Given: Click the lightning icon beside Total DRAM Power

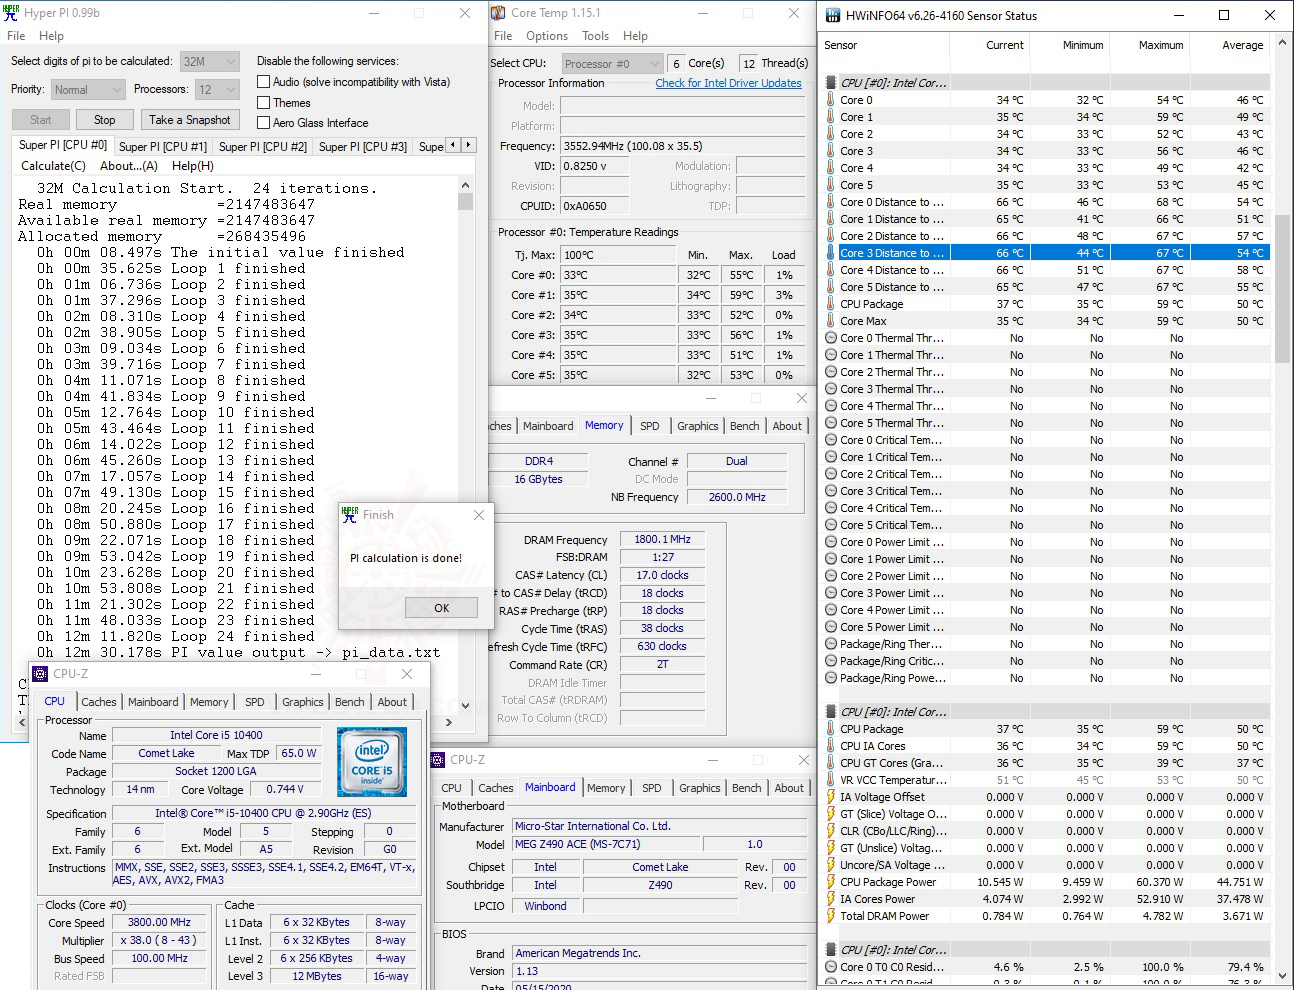Looking at the screenshot, I should click(x=831, y=916).
